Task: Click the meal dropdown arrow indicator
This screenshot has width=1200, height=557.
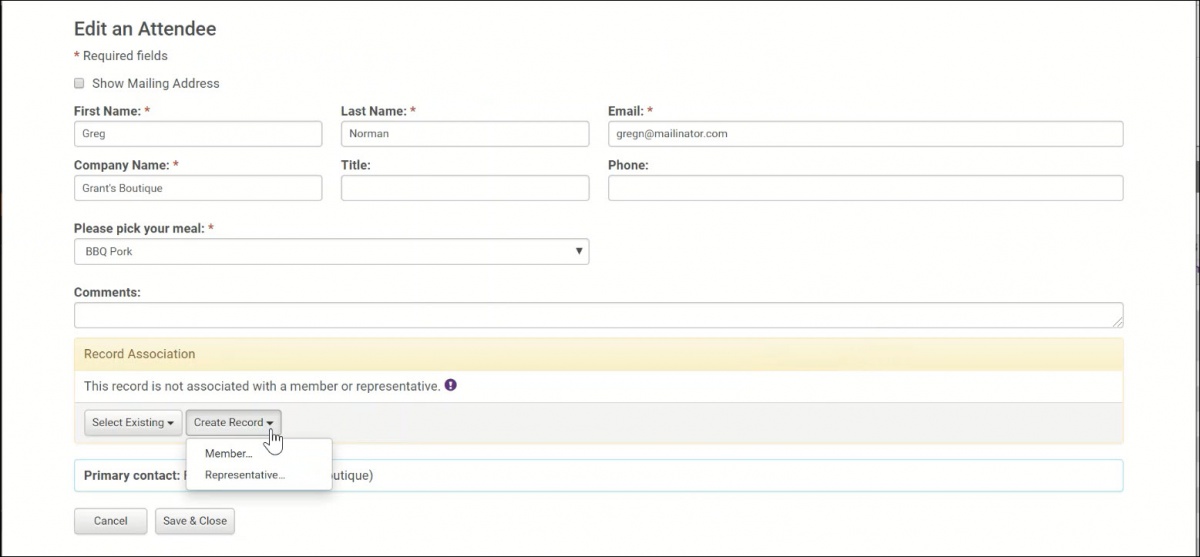Action: (x=578, y=252)
